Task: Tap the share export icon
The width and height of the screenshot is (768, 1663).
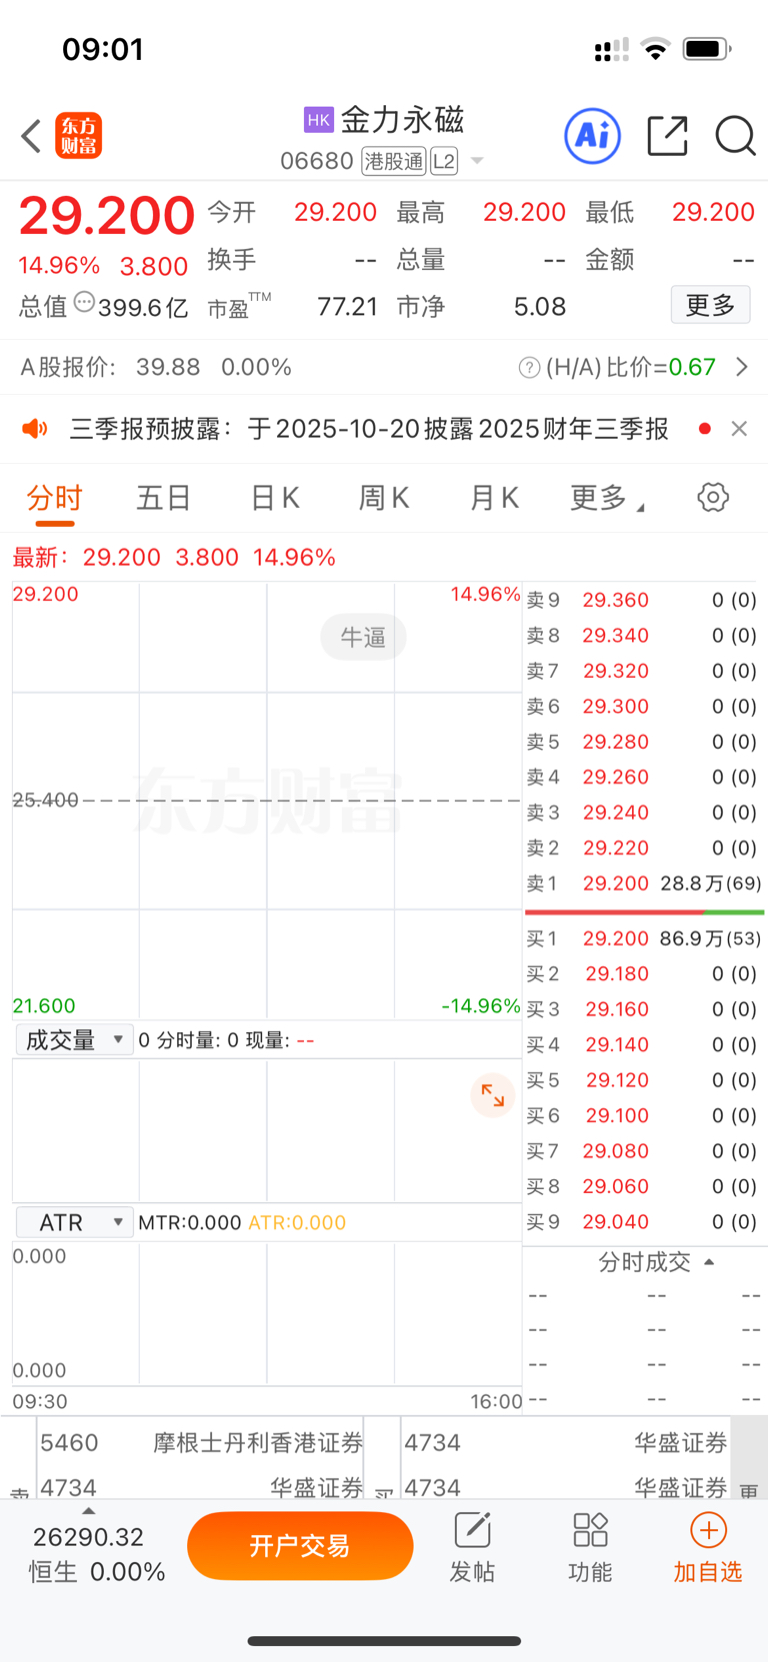Action: [667, 135]
